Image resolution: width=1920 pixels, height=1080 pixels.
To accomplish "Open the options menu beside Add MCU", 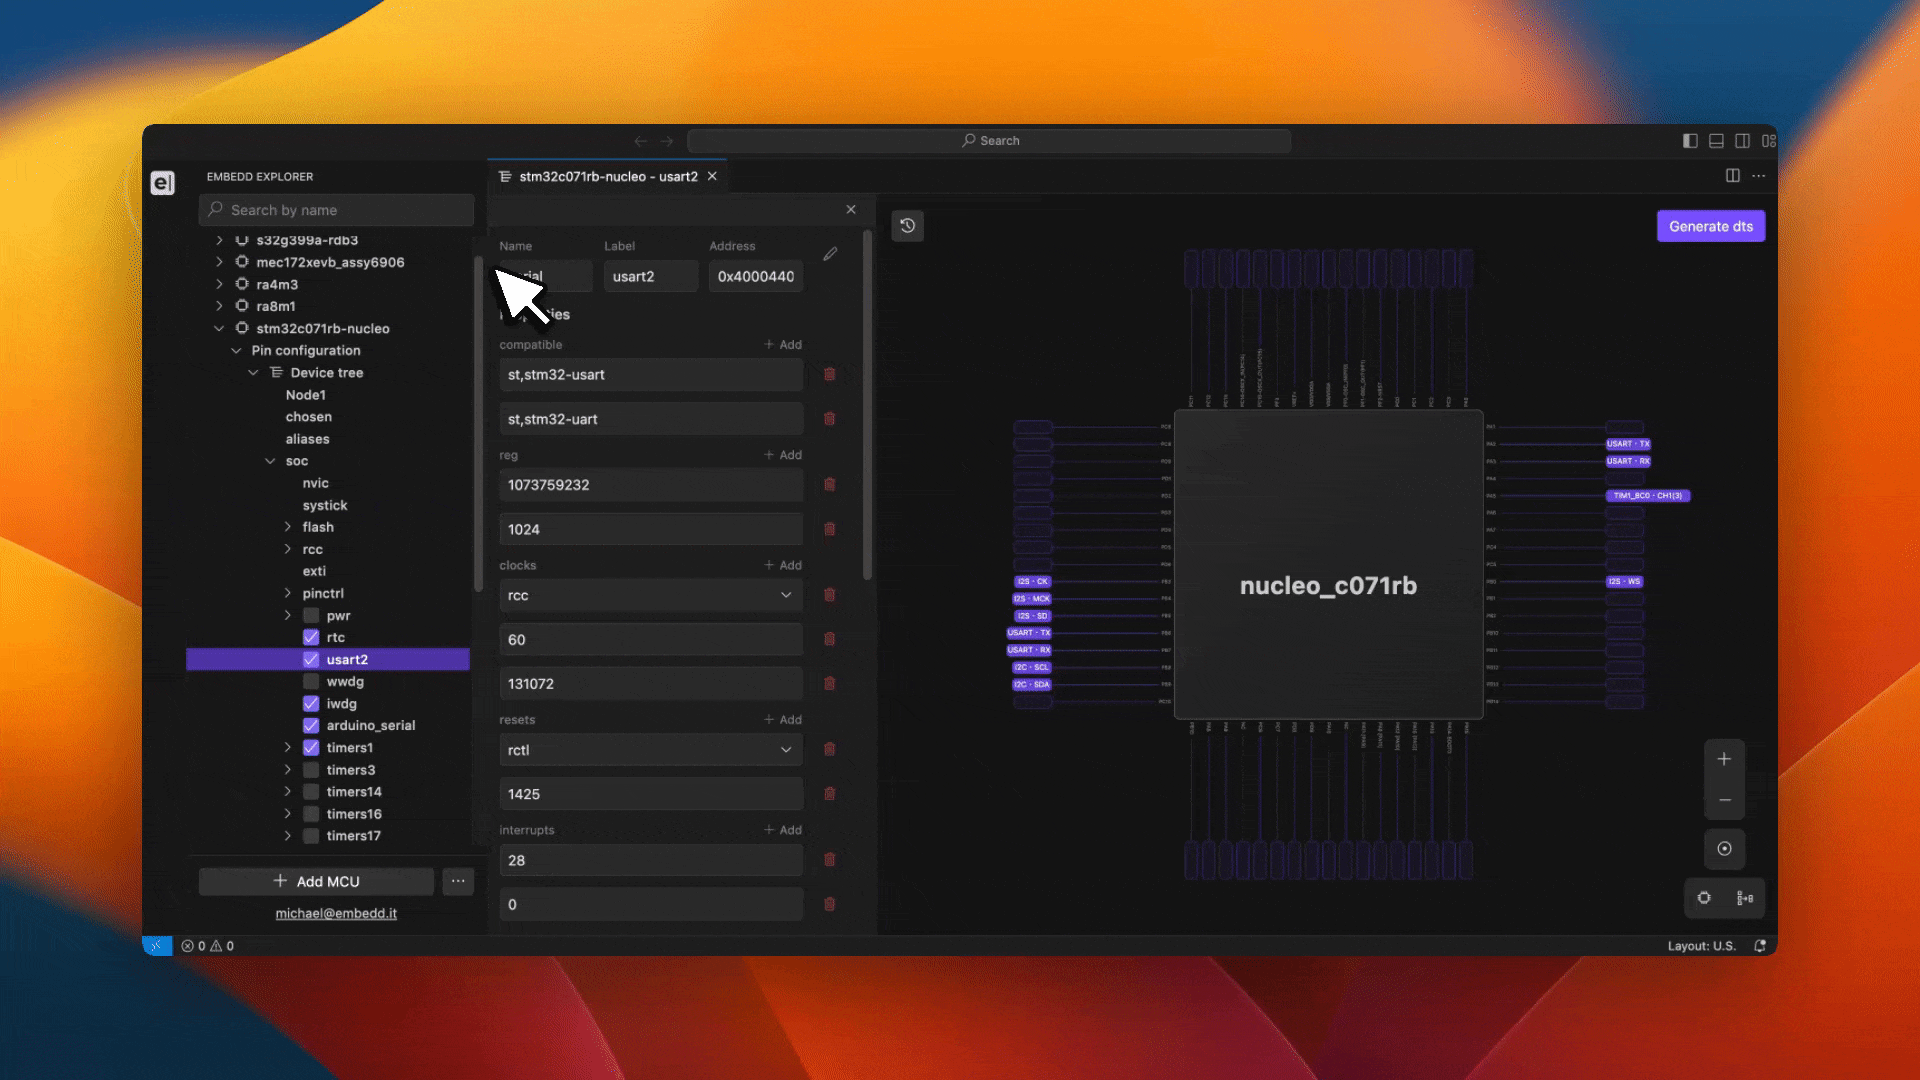I will point(458,881).
